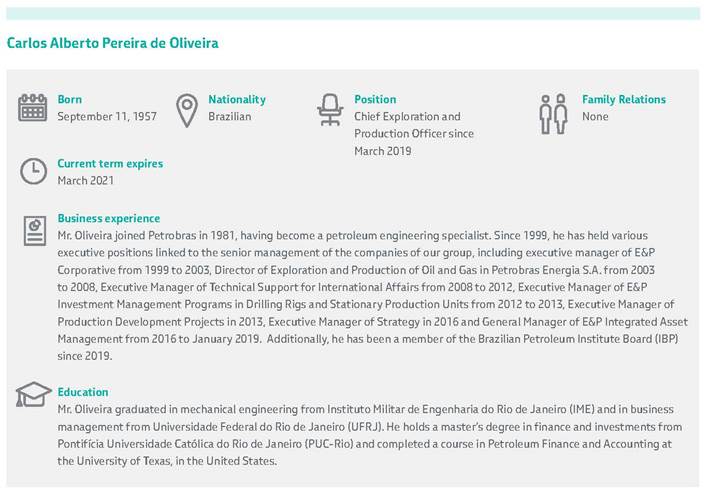The width and height of the screenshot is (709, 495).
Task: Click the Business experience heading
Action: (x=108, y=218)
